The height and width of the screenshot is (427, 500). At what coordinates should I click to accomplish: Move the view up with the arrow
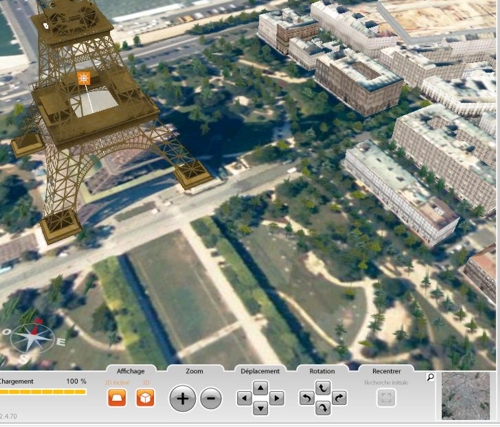tap(260, 388)
